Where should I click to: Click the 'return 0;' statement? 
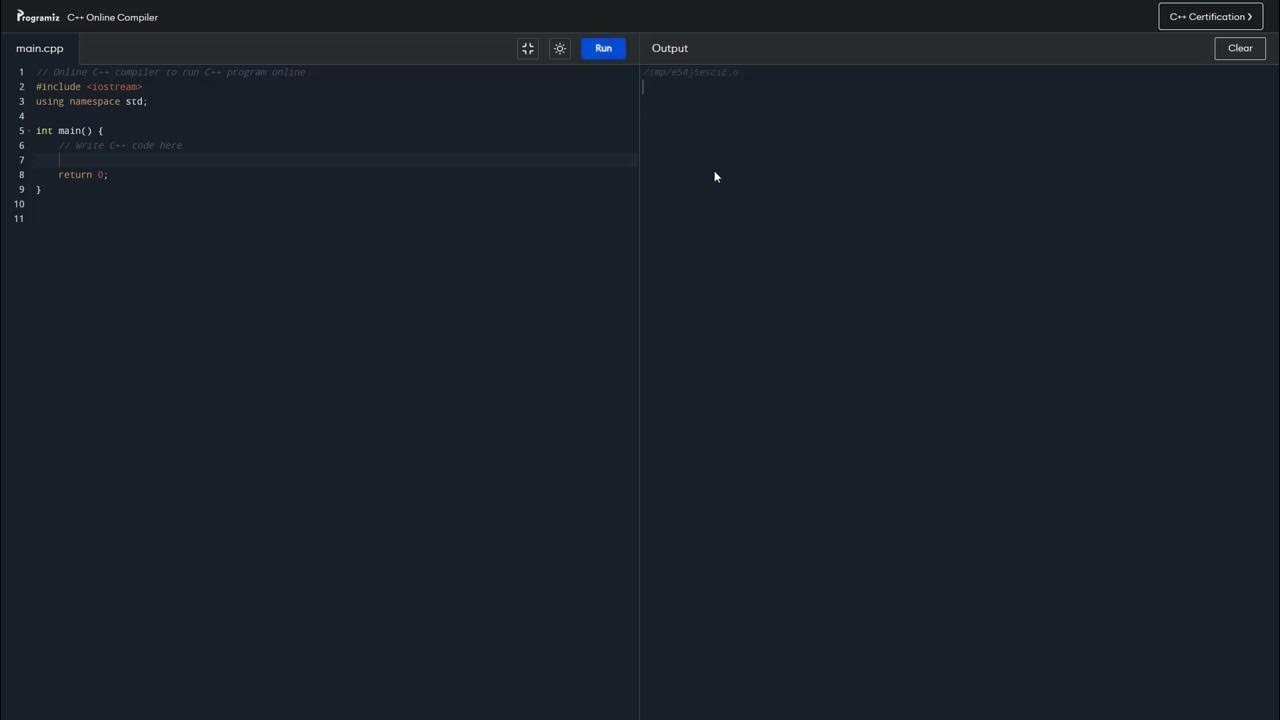[x=83, y=175]
